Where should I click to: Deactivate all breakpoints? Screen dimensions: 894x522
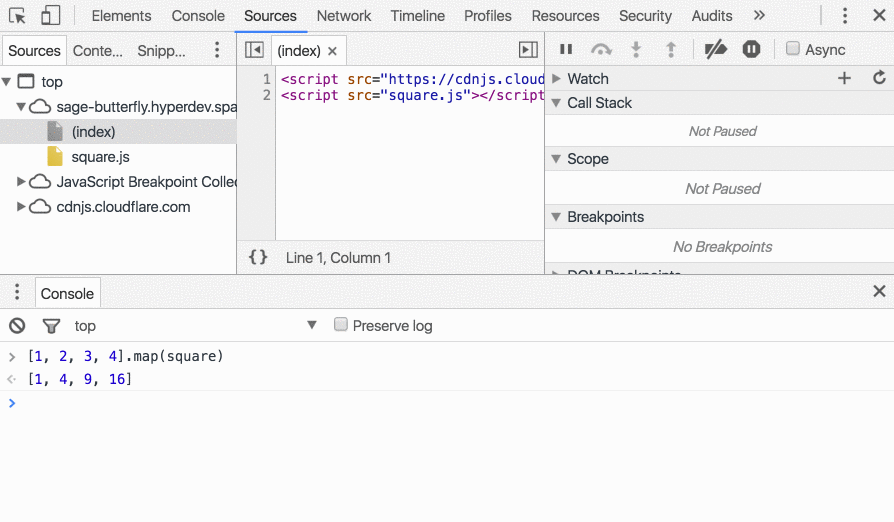coord(716,50)
